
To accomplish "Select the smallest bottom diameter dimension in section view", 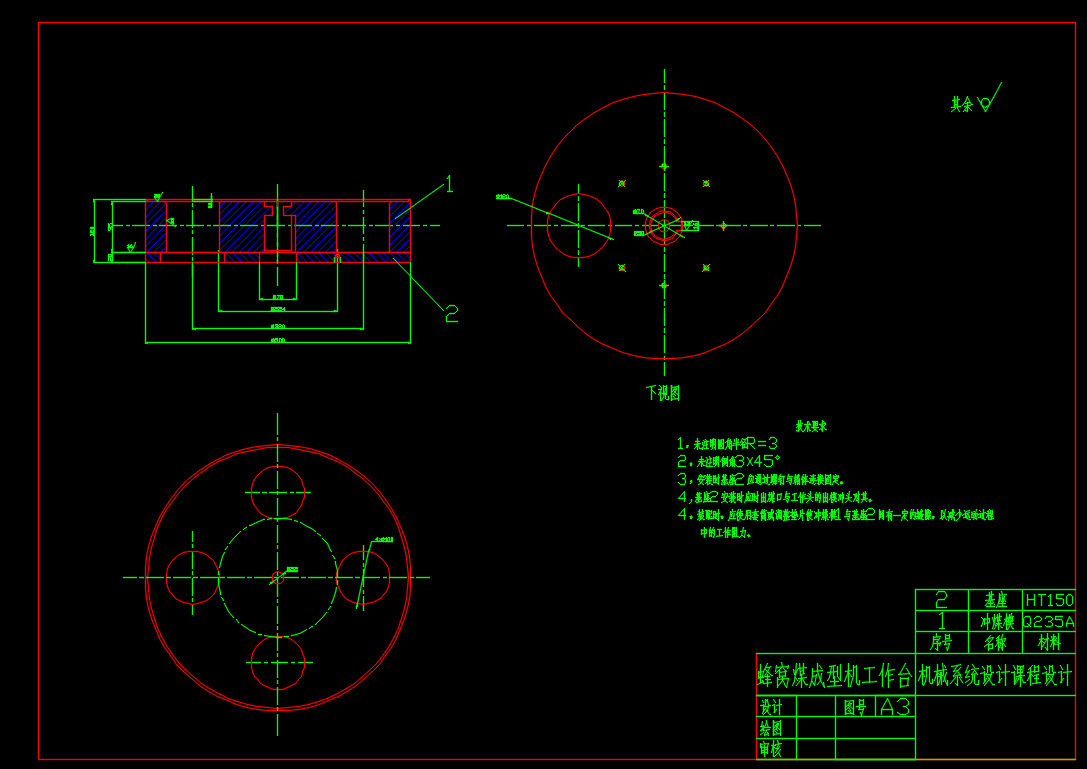I will (278, 297).
